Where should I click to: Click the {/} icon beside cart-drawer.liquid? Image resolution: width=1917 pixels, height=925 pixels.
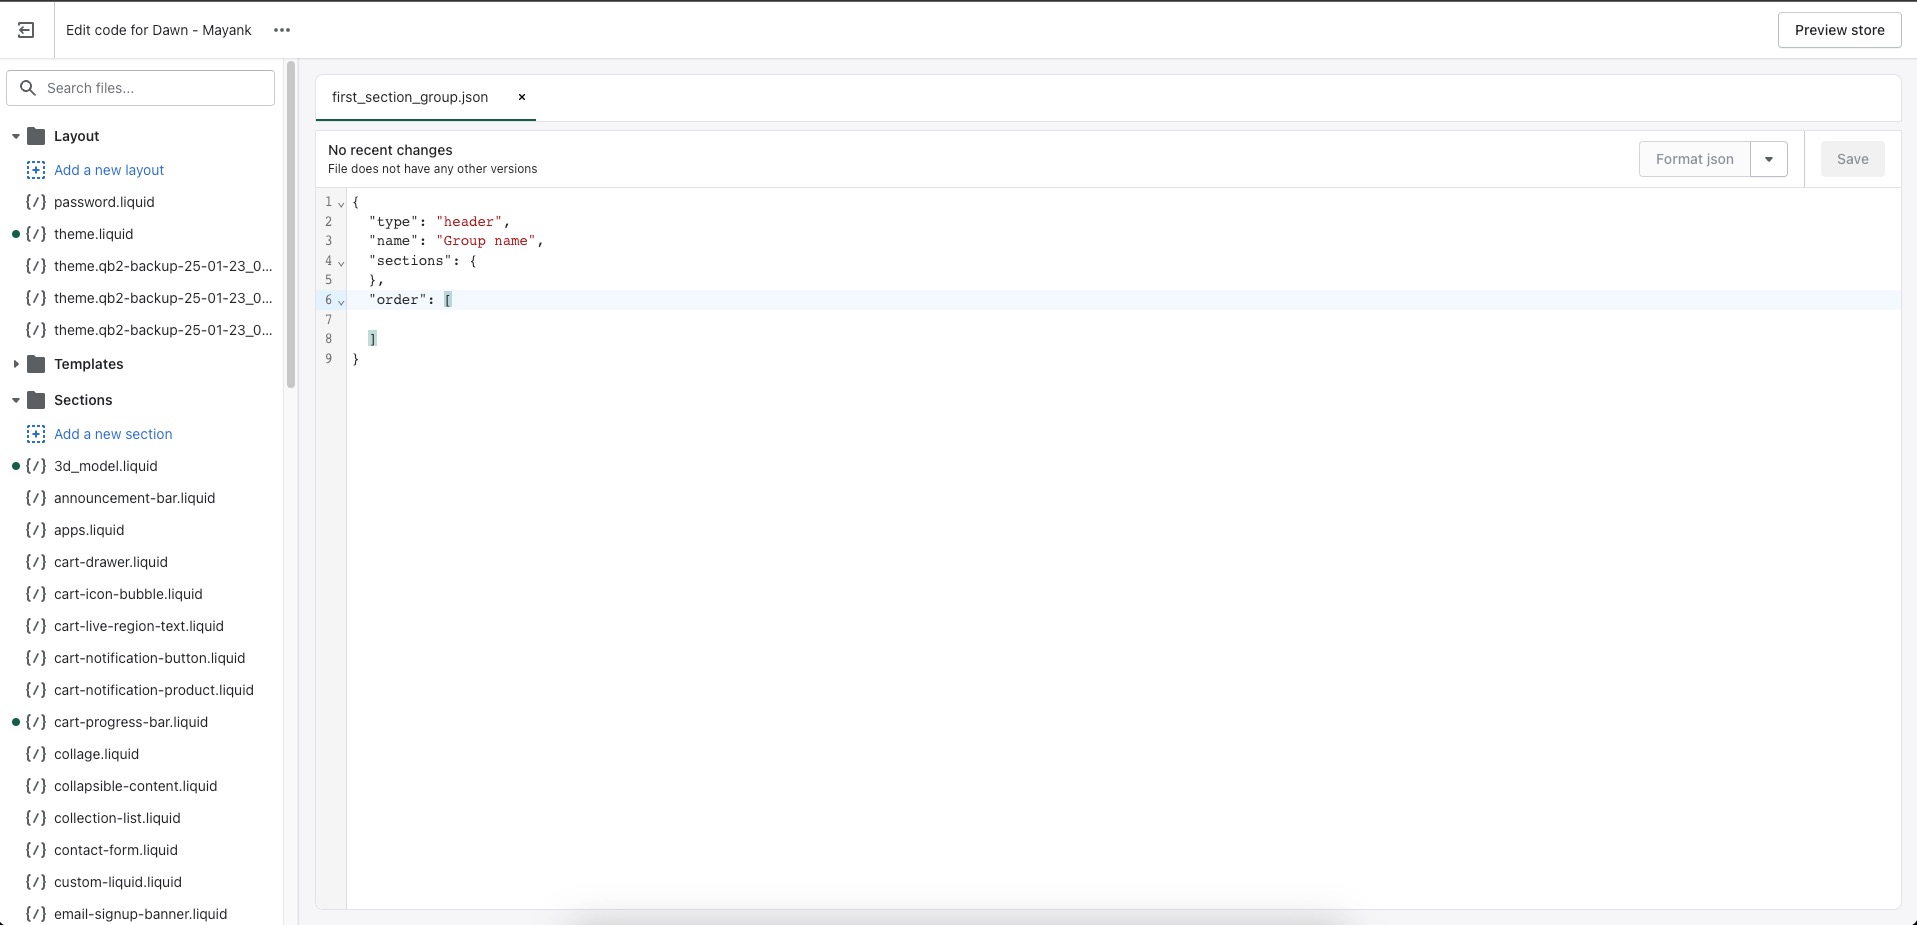(37, 562)
